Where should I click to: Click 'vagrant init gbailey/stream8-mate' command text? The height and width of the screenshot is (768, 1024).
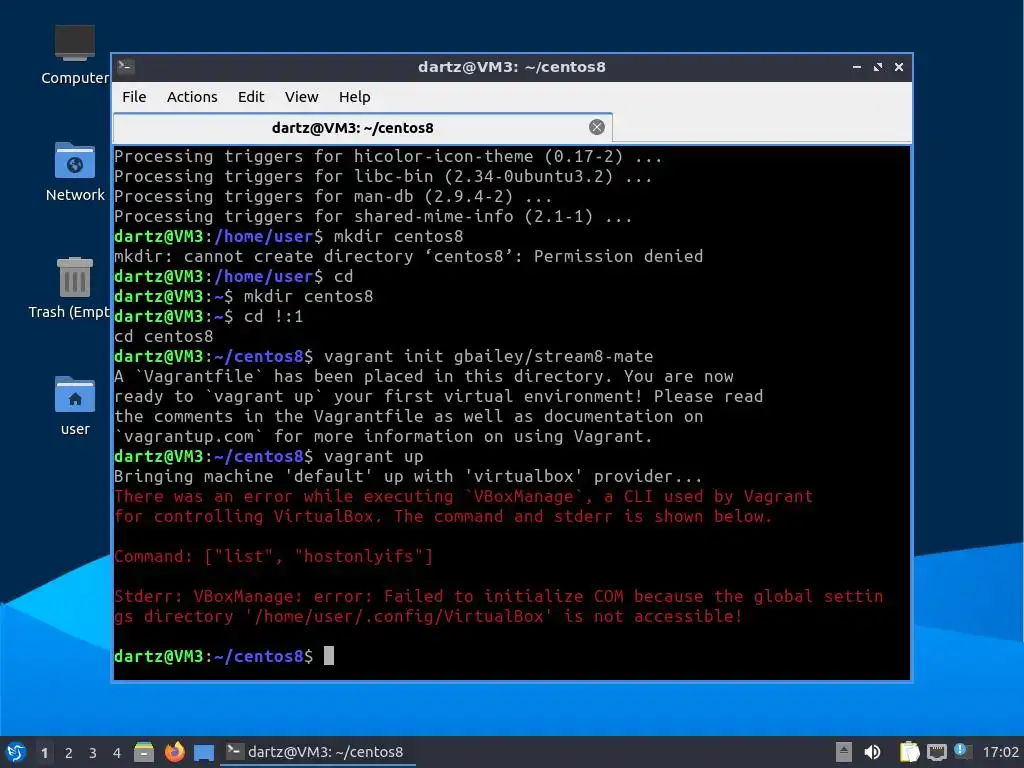[x=488, y=356]
